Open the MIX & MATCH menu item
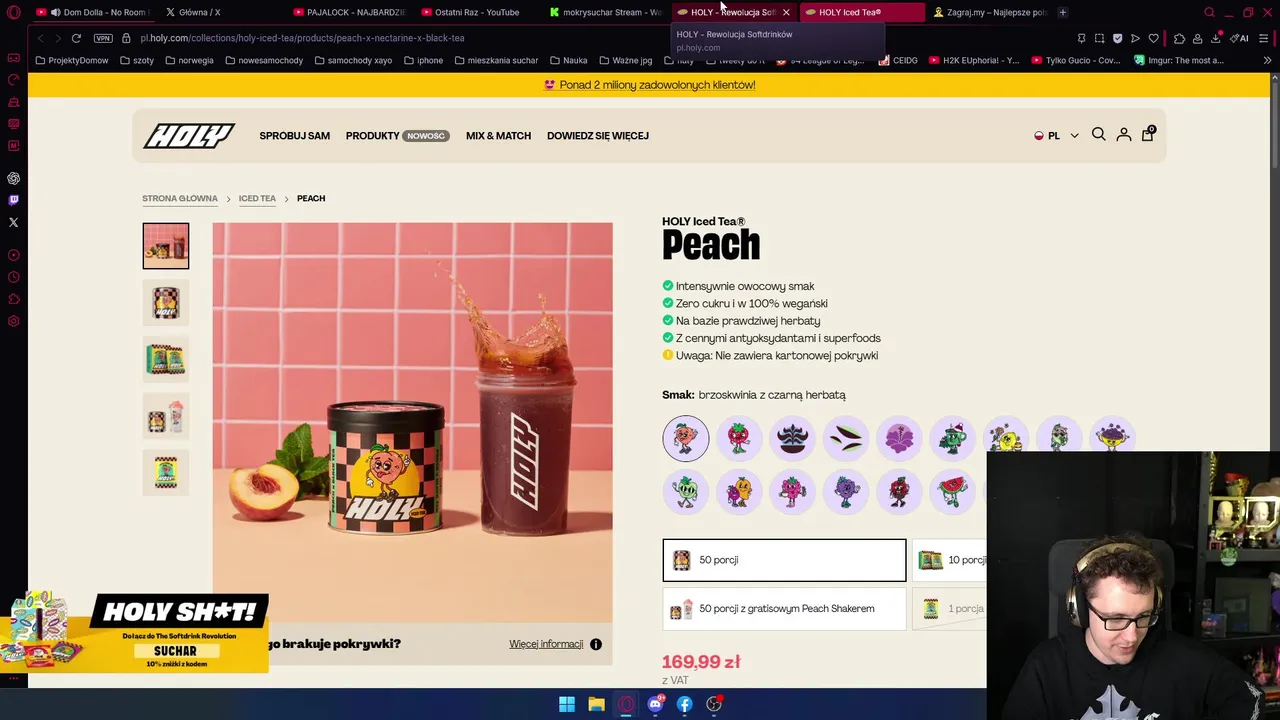This screenshot has height=720, width=1280. tap(498, 136)
